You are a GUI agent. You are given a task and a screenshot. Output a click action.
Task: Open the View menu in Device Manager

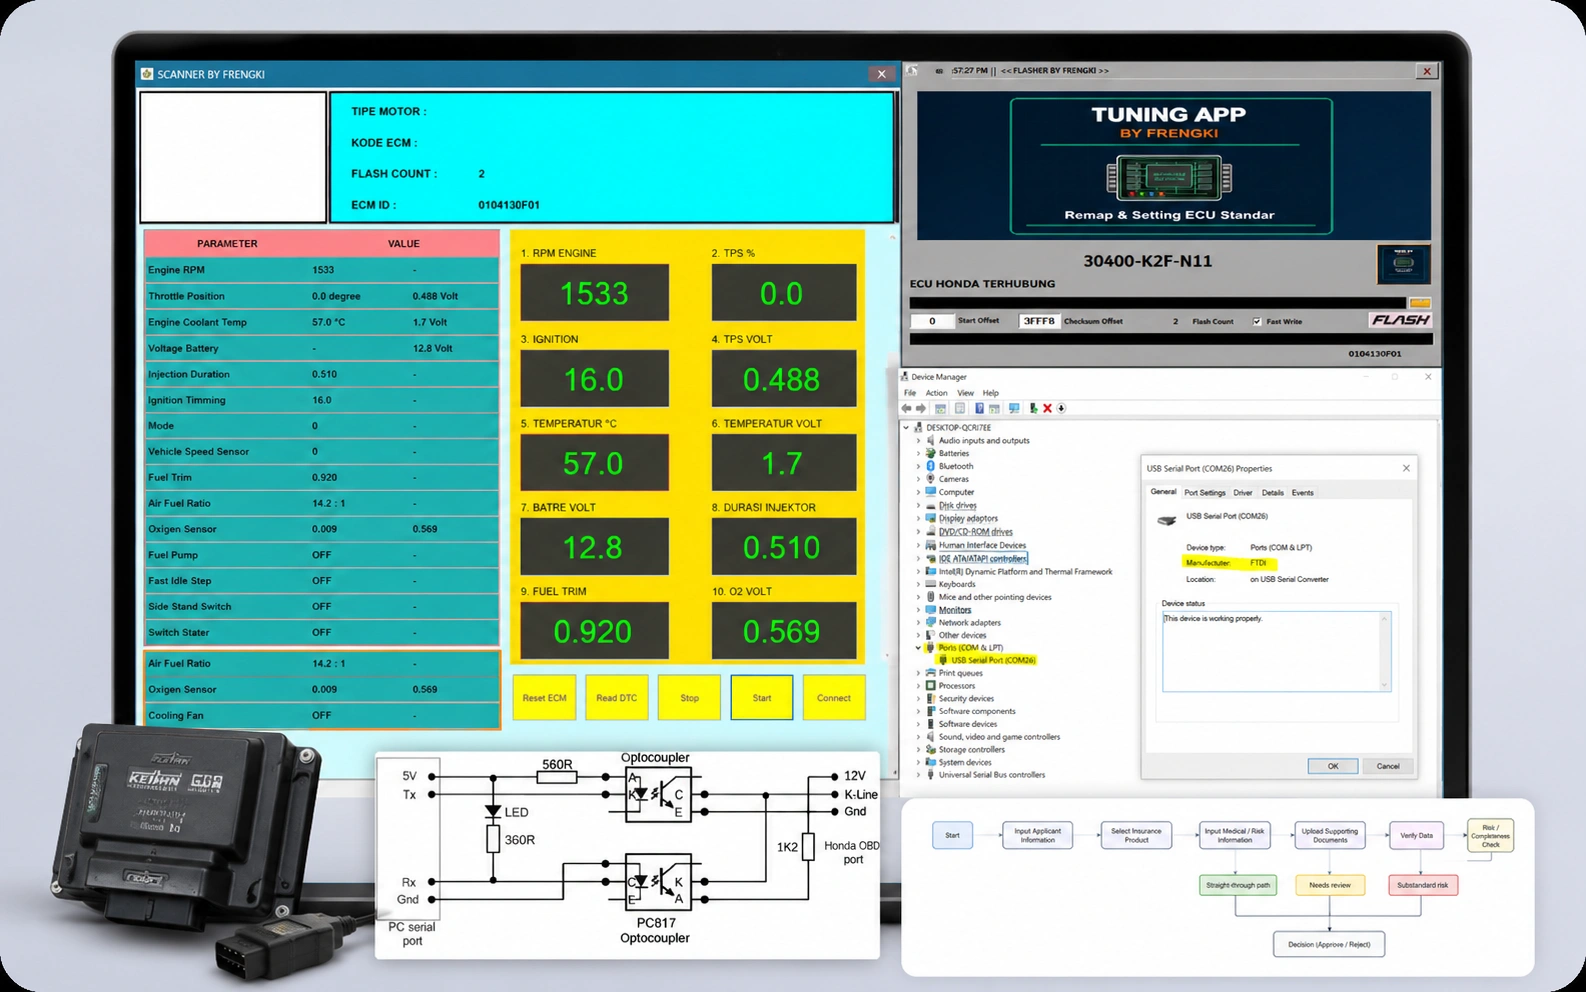click(965, 393)
